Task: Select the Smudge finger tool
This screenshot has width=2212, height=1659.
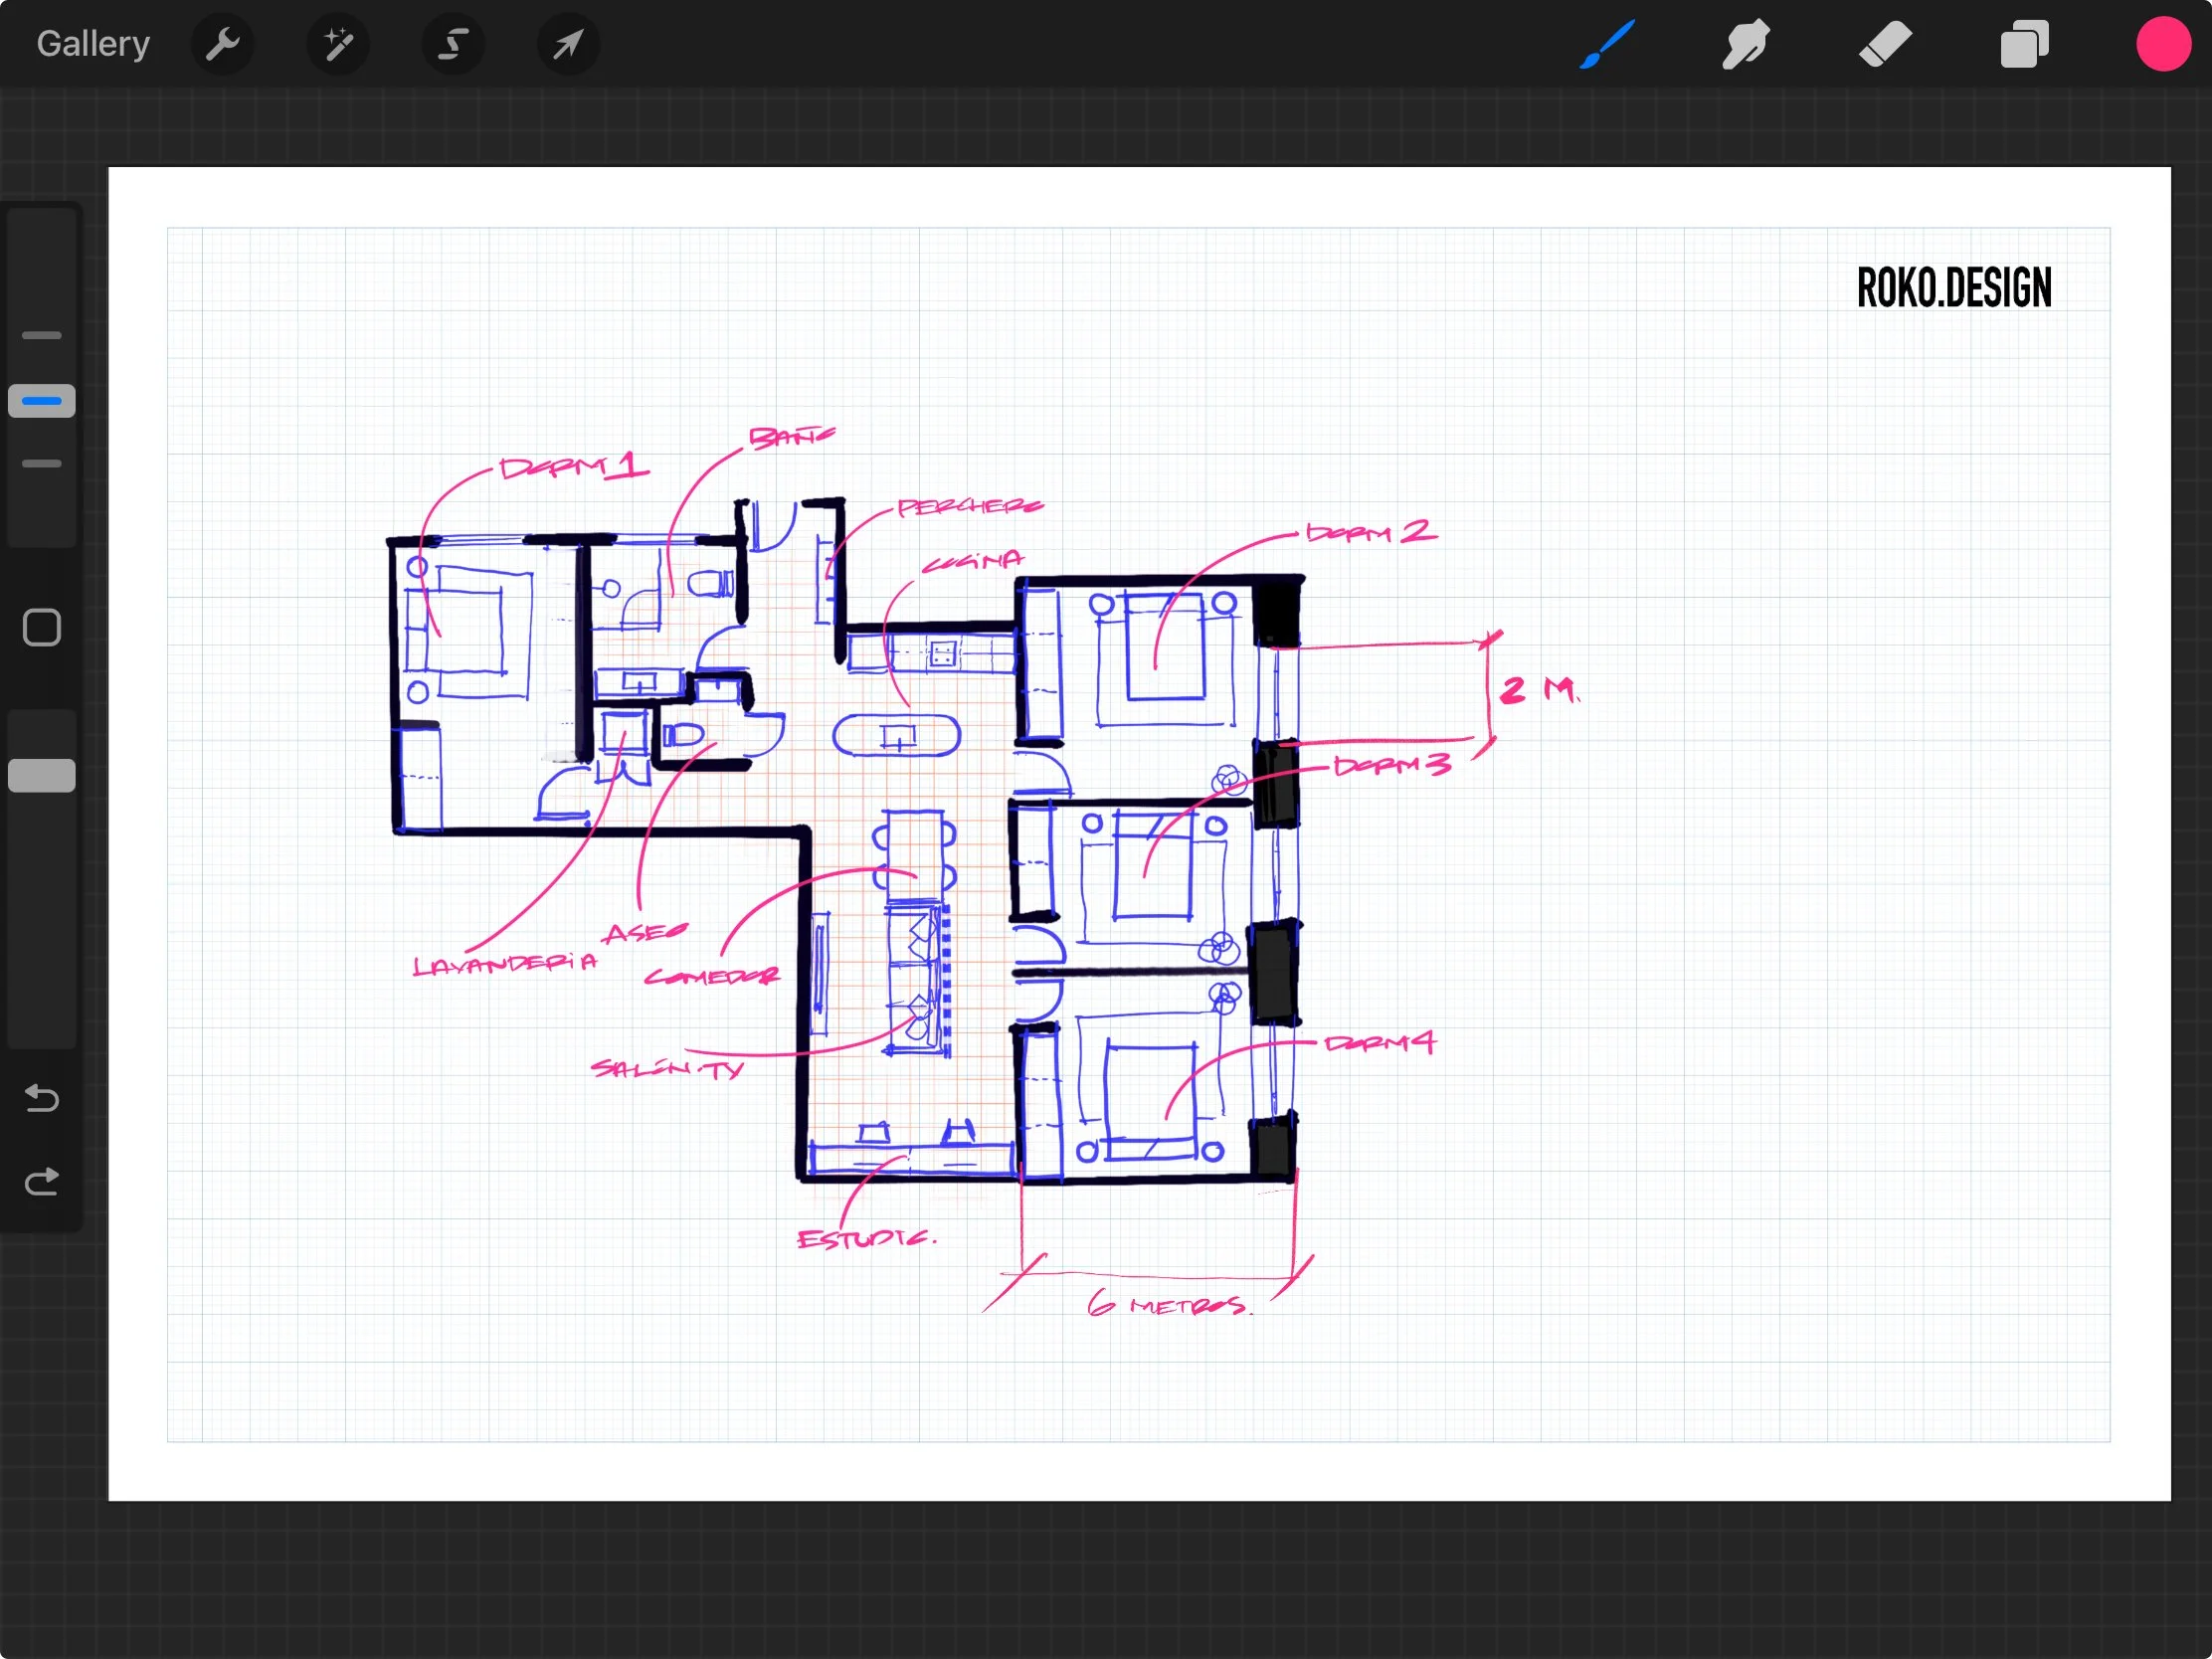Action: [x=1746, y=44]
